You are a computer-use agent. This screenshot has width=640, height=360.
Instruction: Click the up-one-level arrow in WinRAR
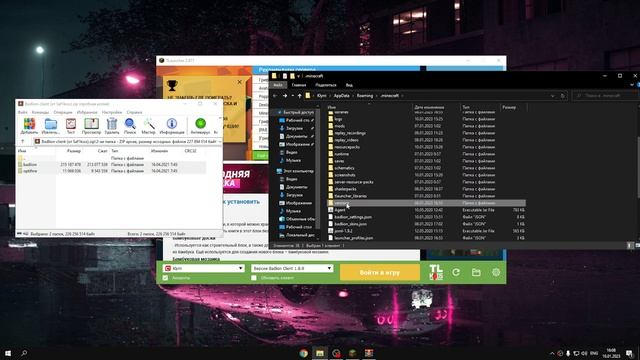pyautogui.click(x=22, y=142)
